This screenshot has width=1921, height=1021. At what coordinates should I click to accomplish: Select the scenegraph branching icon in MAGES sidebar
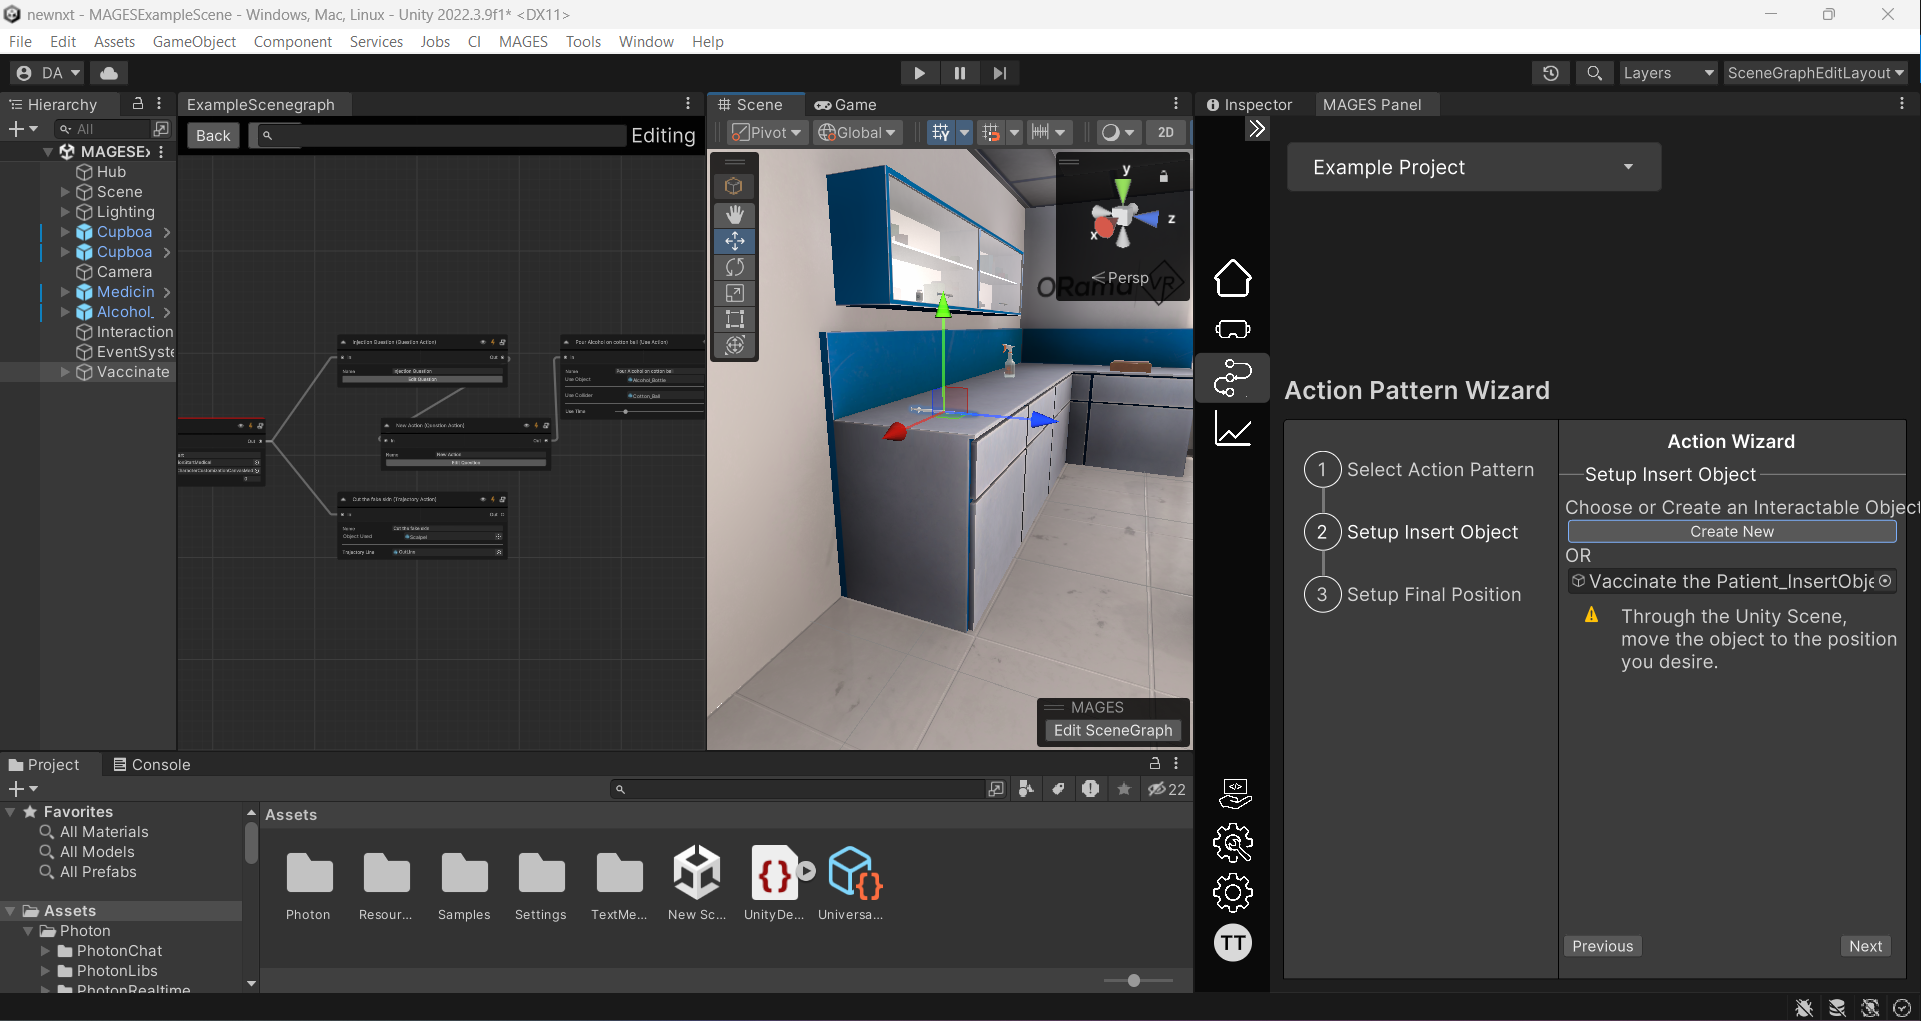1232,378
